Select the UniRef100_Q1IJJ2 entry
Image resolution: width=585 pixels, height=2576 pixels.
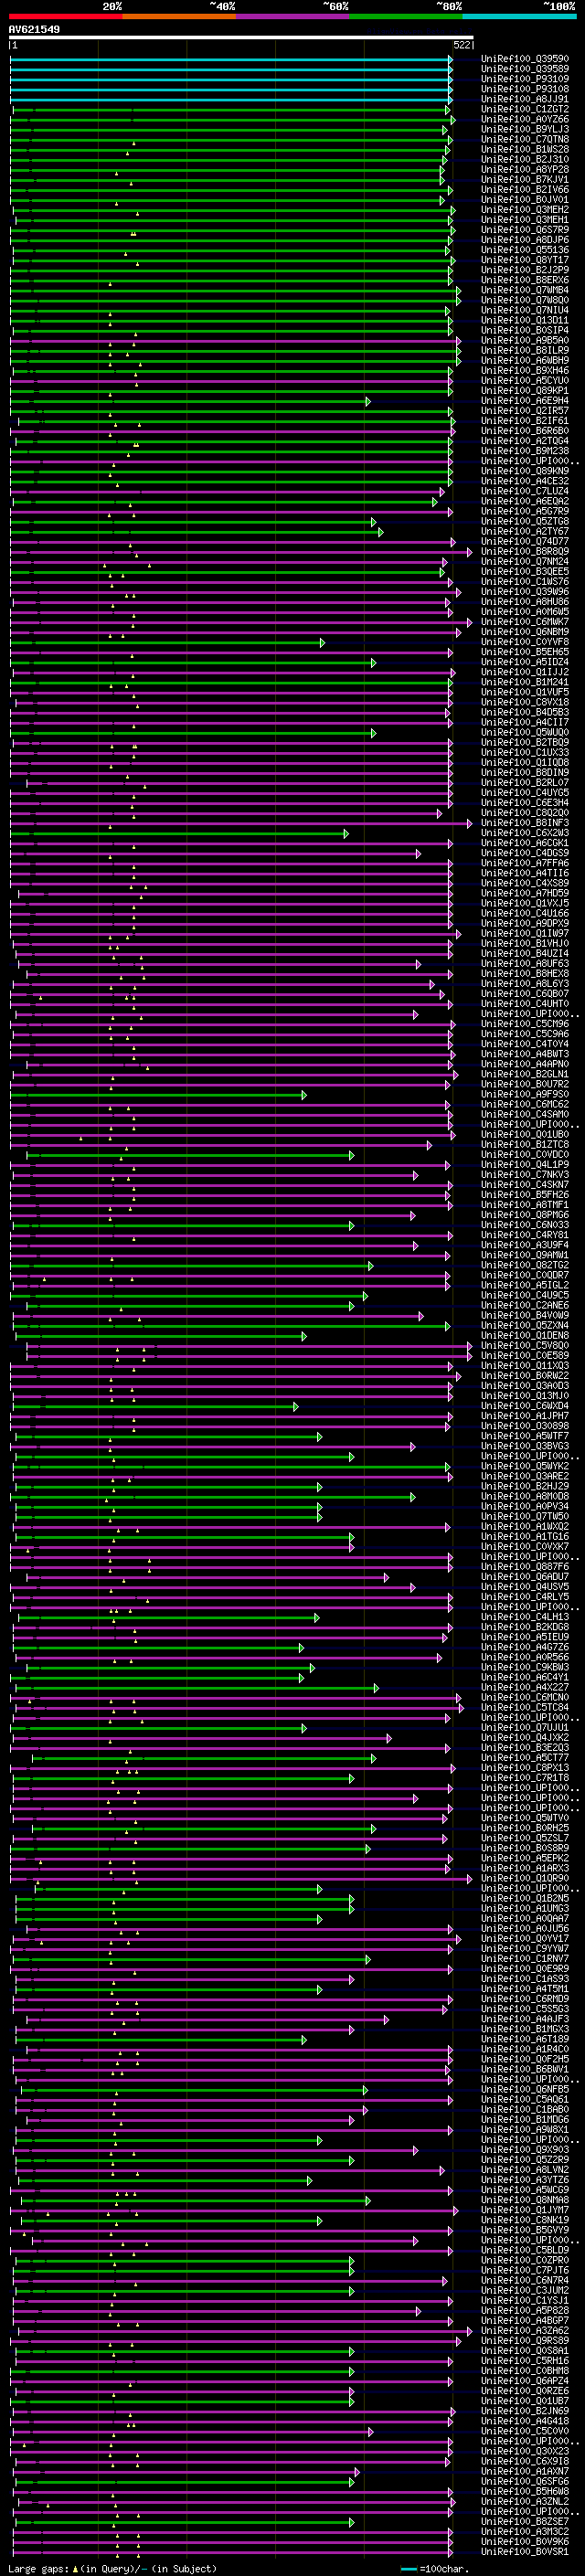525,672
